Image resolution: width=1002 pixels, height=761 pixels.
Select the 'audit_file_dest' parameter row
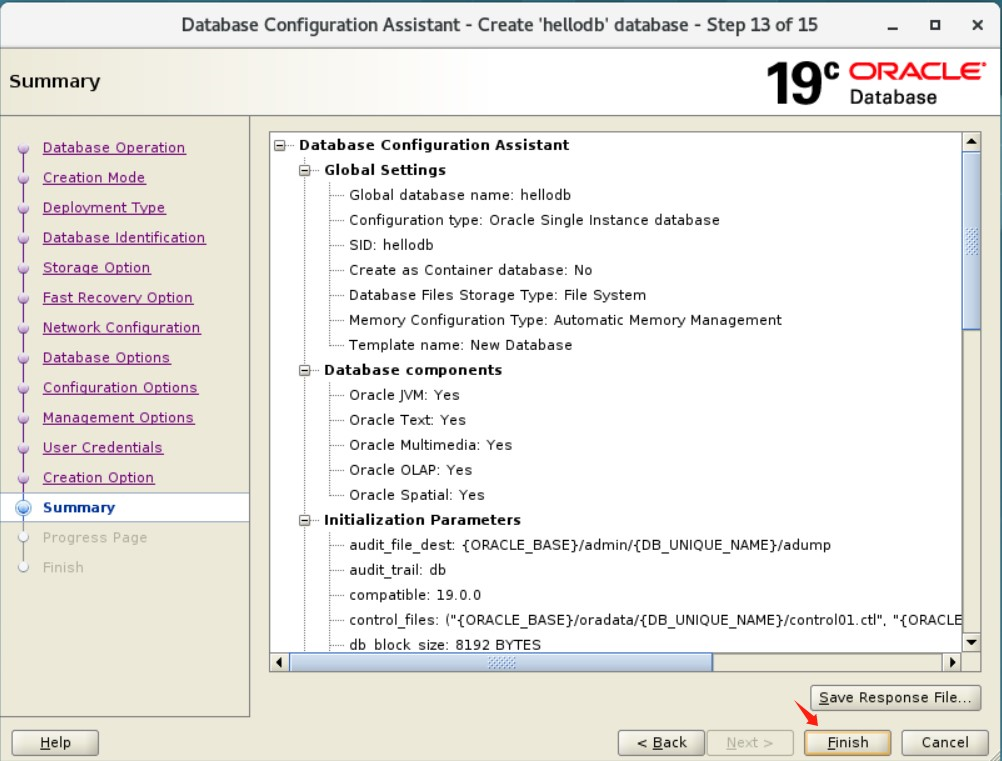coord(590,546)
